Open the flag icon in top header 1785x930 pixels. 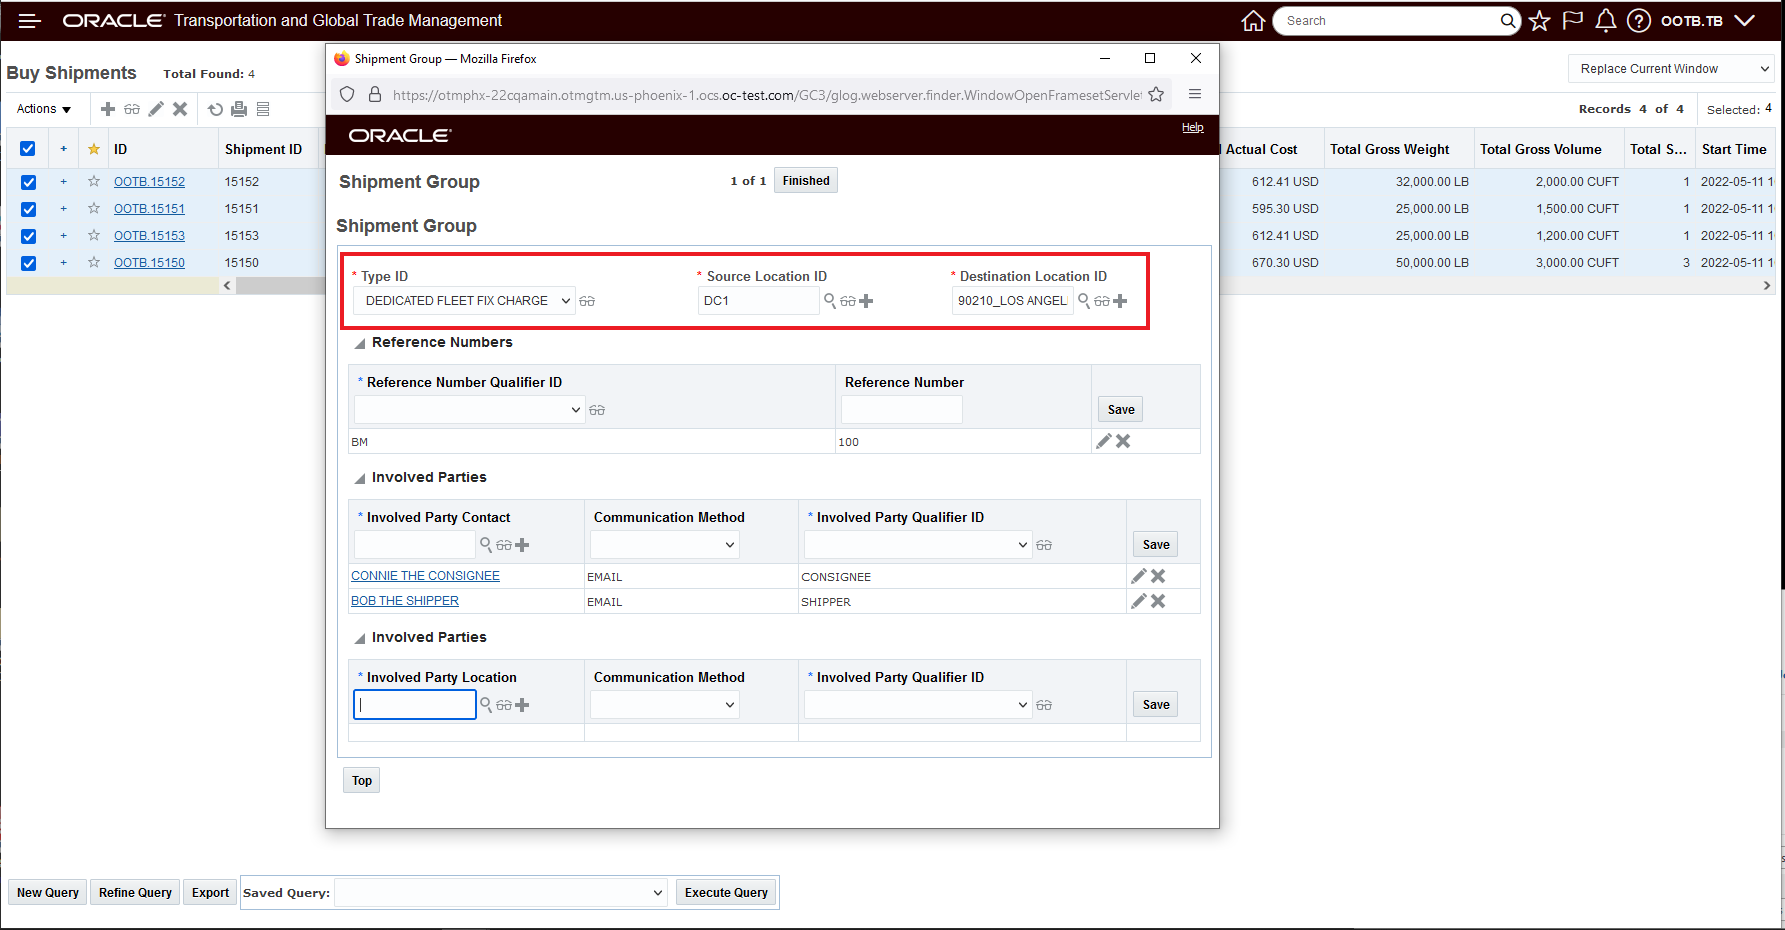pyautogui.click(x=1572, y=21)
